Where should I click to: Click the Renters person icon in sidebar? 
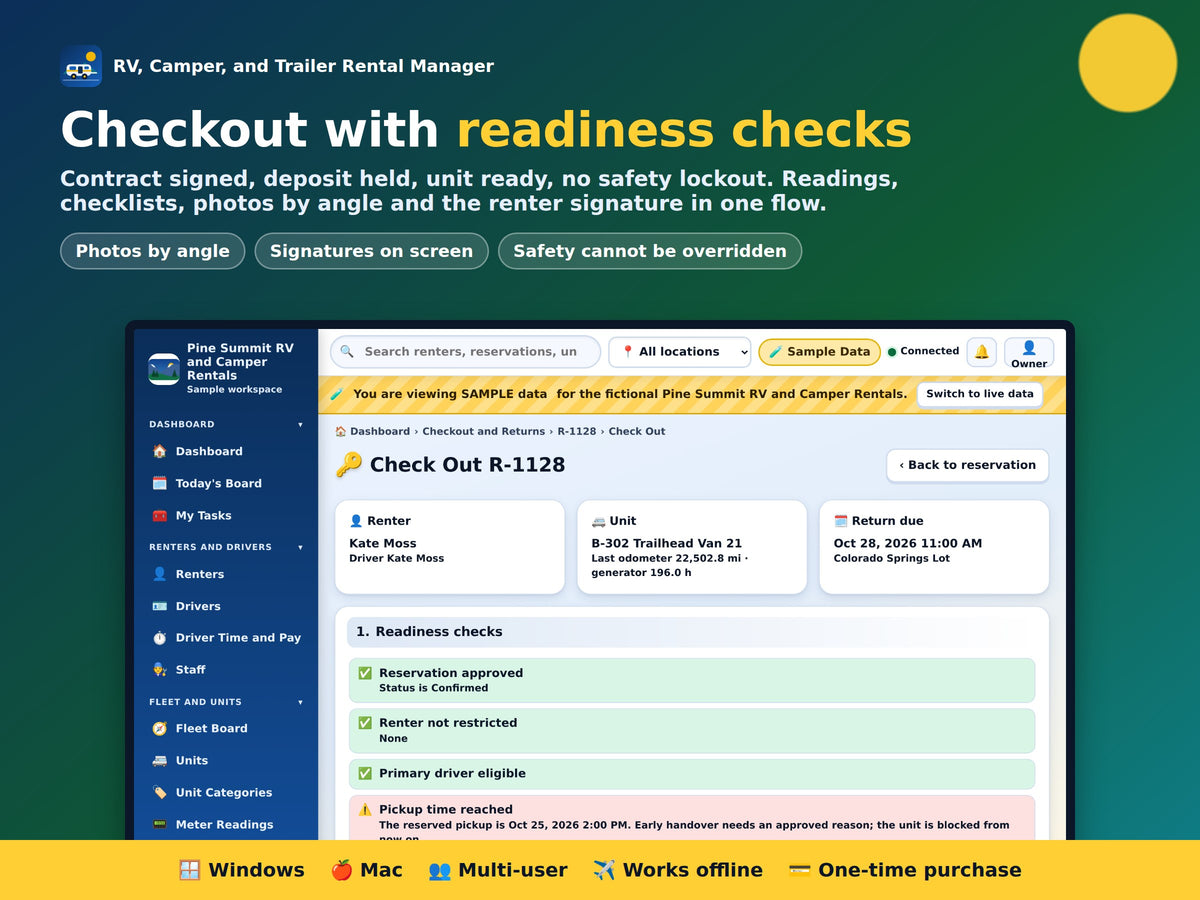pyautogui.click(x=159, y=574)
